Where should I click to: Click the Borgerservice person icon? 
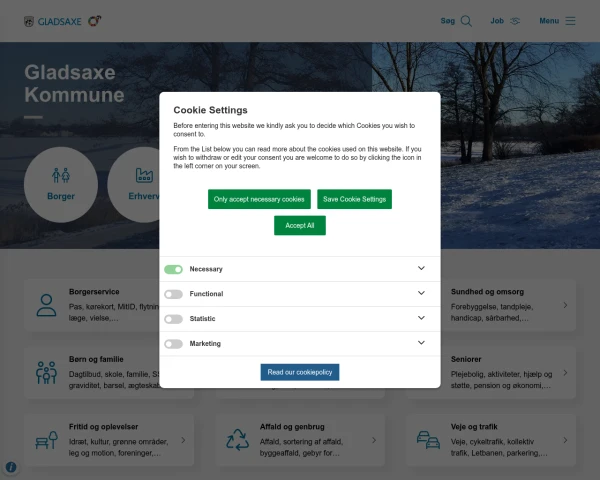click(x=46, y=305)
